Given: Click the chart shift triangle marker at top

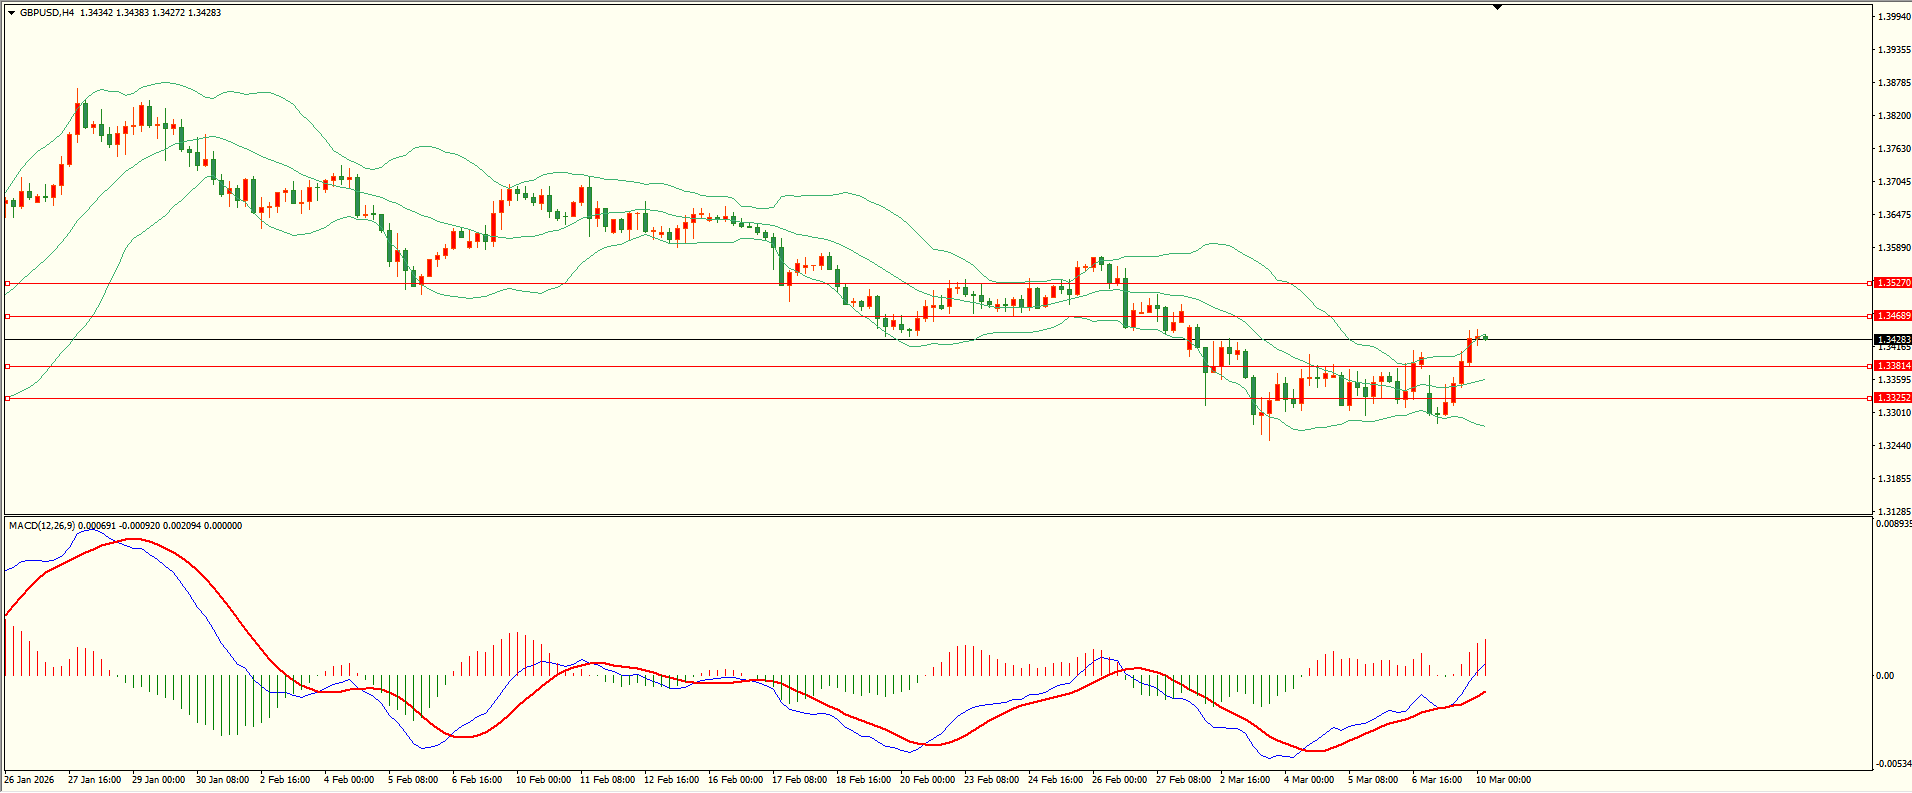Looking at the screenshot, I should pos(1497,7).
